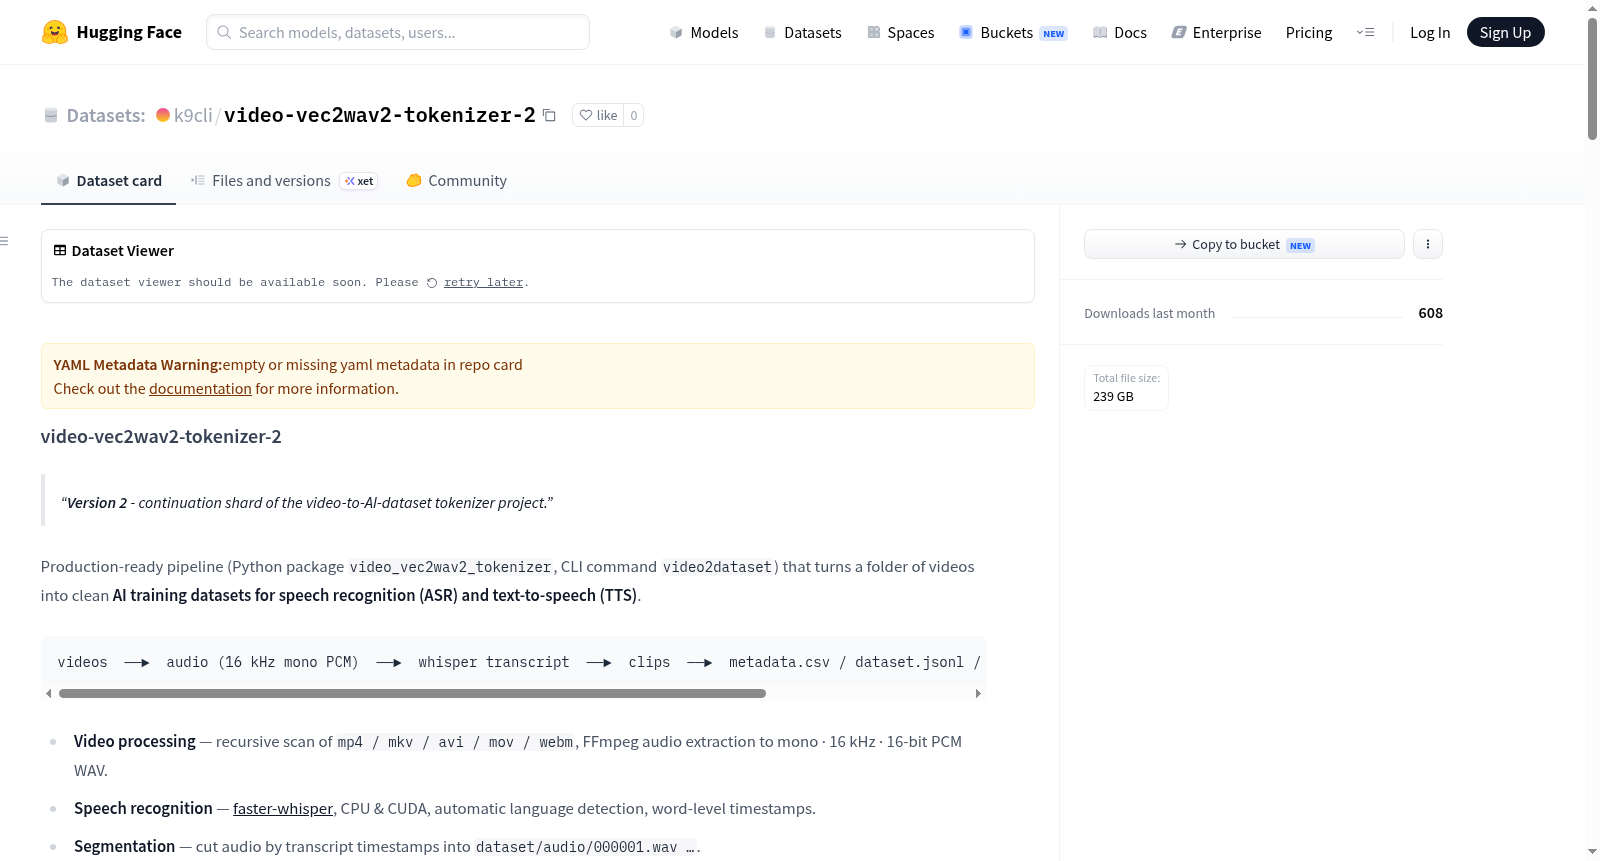Click the Dataset Viewer heading

[x=123, y=251]
